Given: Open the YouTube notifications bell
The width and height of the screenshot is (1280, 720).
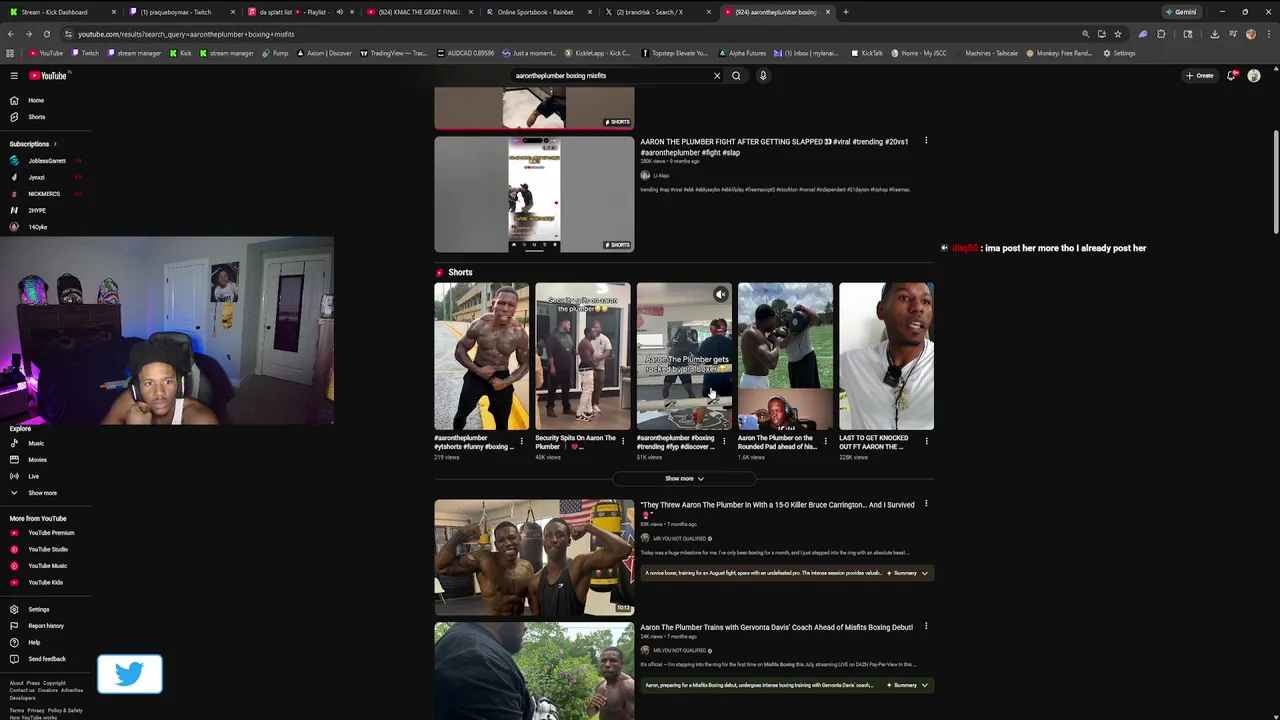Looking at the screenshot, I should pyautogui.click(x=1232, y=76).
